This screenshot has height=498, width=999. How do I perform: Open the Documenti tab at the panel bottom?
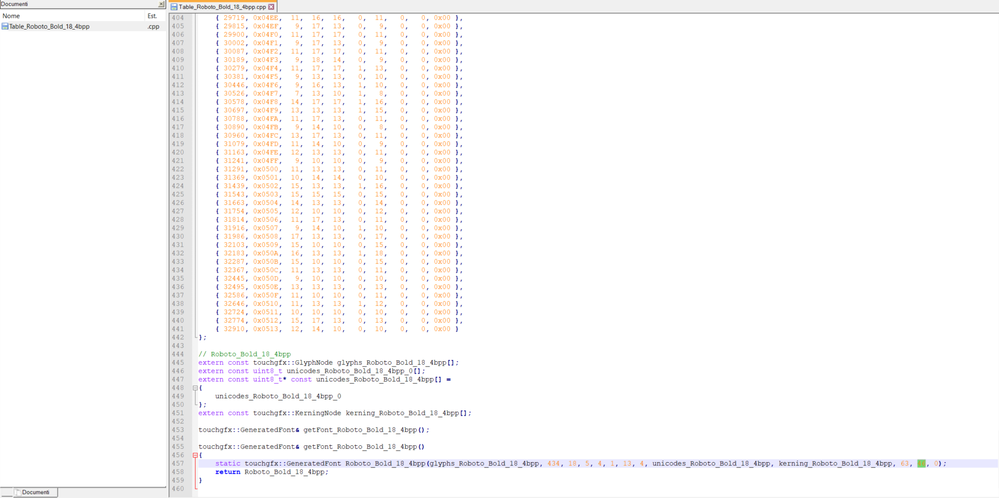click(x=35, y=492)
